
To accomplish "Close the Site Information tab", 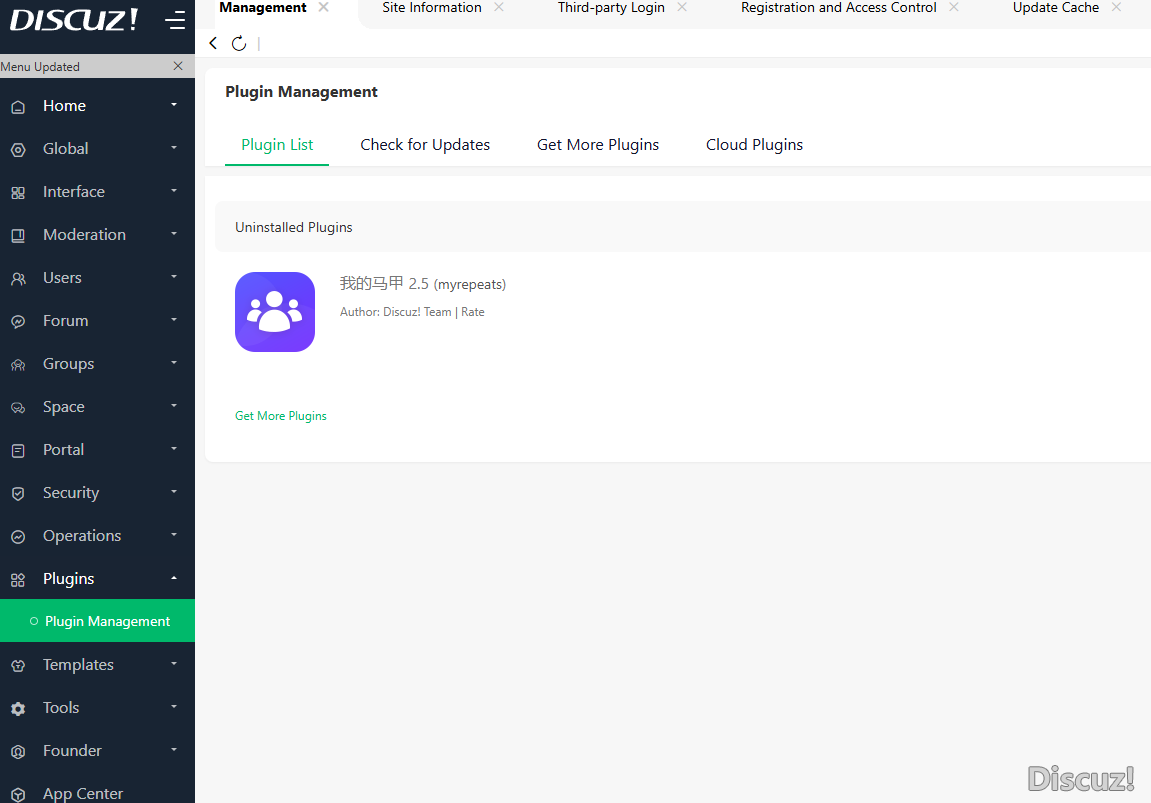I will click(x=499, y=8).
